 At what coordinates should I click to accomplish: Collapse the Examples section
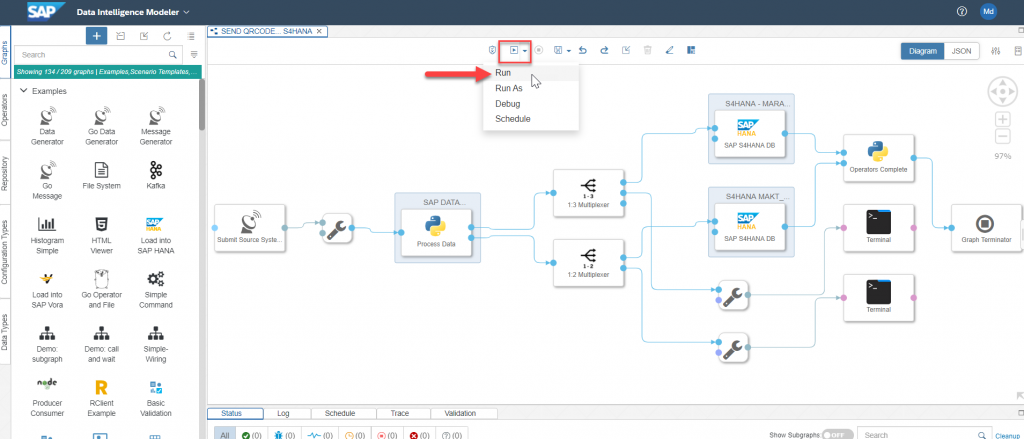(24, 91)
